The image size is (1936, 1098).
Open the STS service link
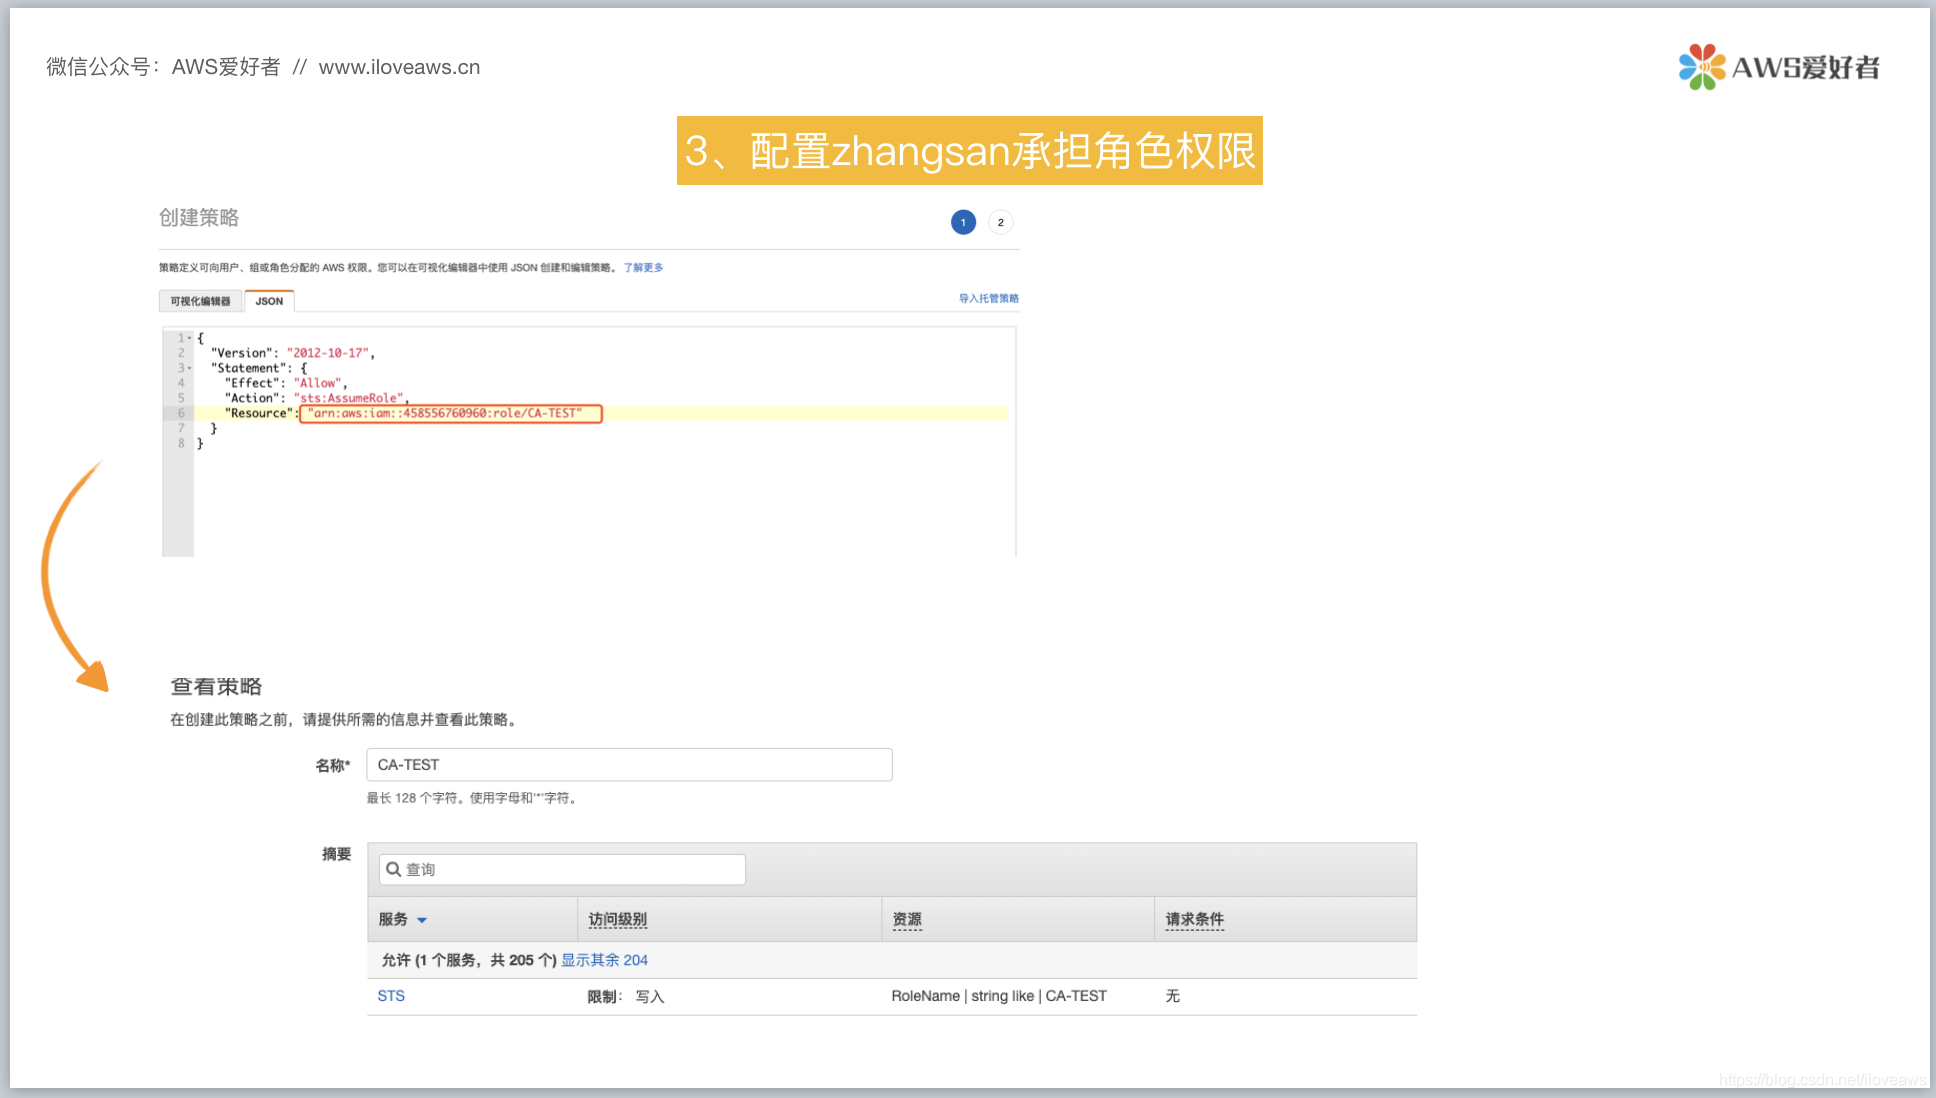[391, 996]
